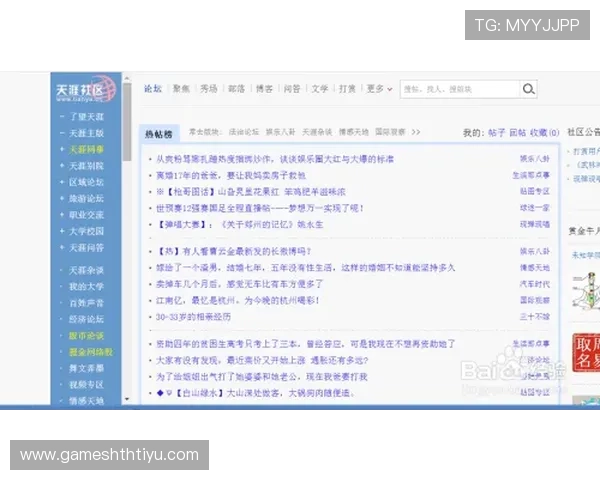This screenshot has height=480, width=600.
Task: Click the search magnifier icon
Action: coord(528,89)
